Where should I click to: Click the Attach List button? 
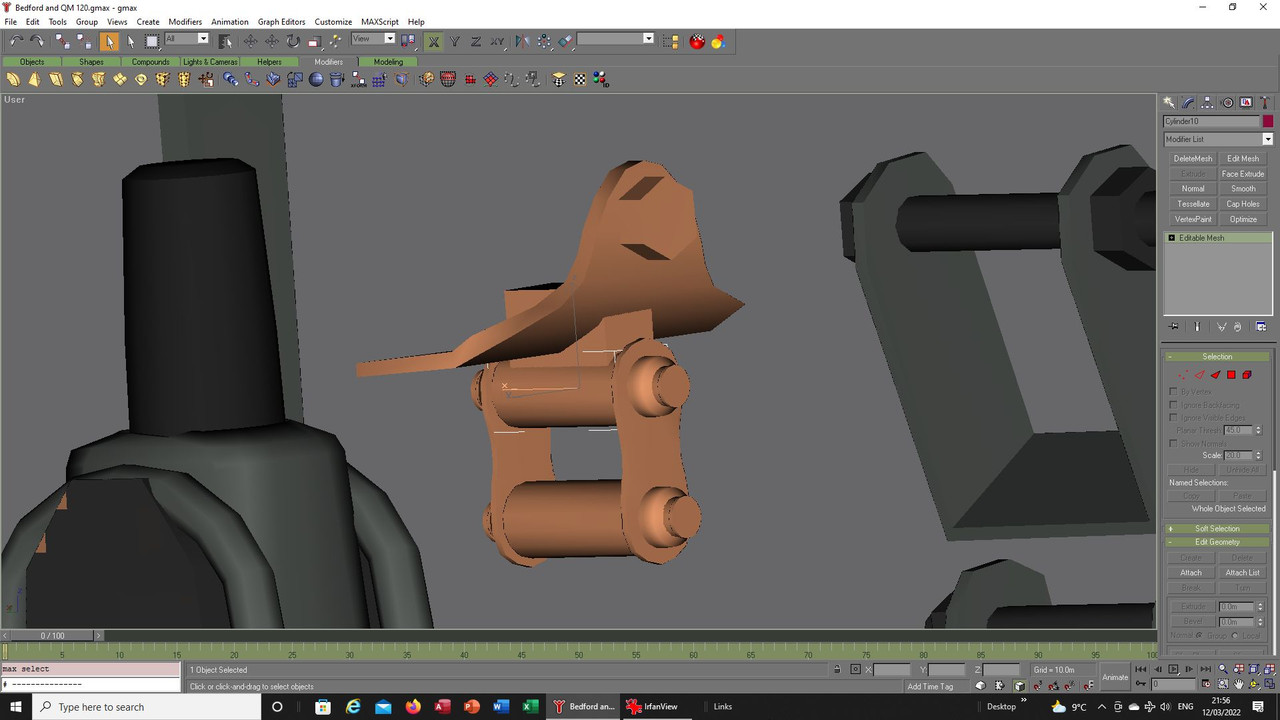click(x=1243, y=572)
